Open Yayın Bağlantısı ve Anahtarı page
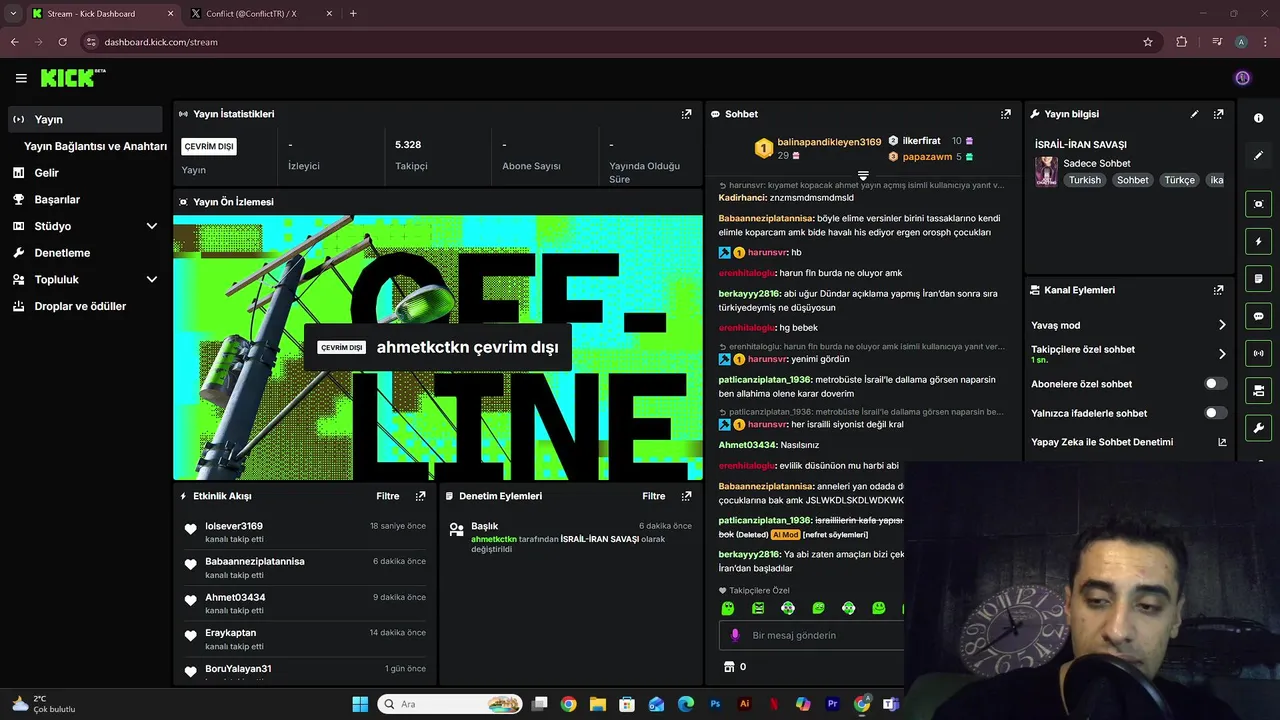 [95, 146]
